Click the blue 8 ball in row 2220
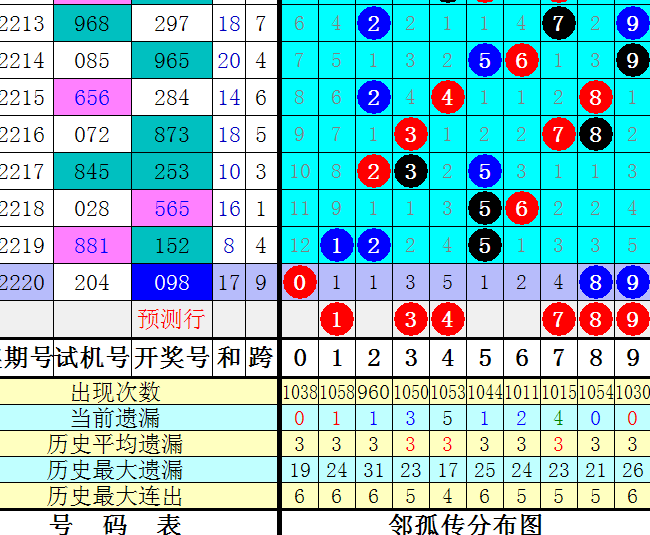Viewport: 650px width, 535px height. coord(595,282)
